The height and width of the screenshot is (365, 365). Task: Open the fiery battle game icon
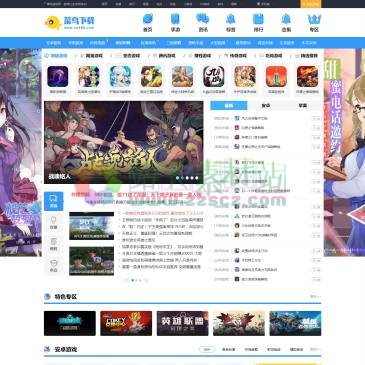tap(307, 76)
